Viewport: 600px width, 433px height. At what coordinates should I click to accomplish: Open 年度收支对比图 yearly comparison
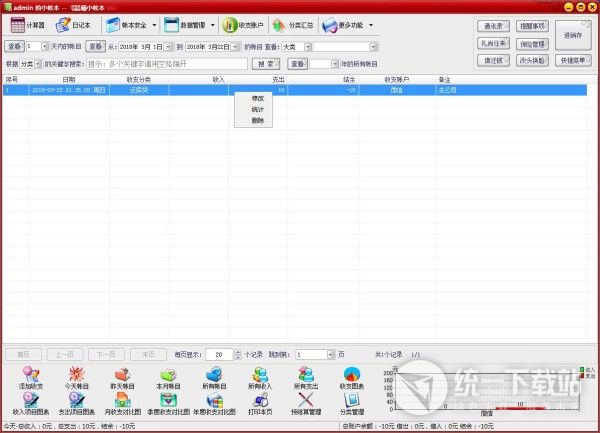click(x=214, y=404)
